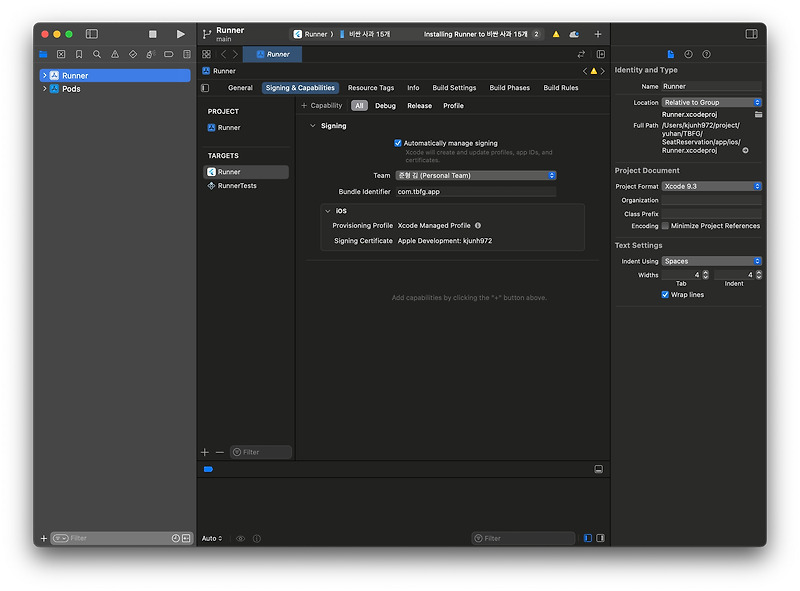Open the Location Relative to Group dropdown

(x=712, y=103)
